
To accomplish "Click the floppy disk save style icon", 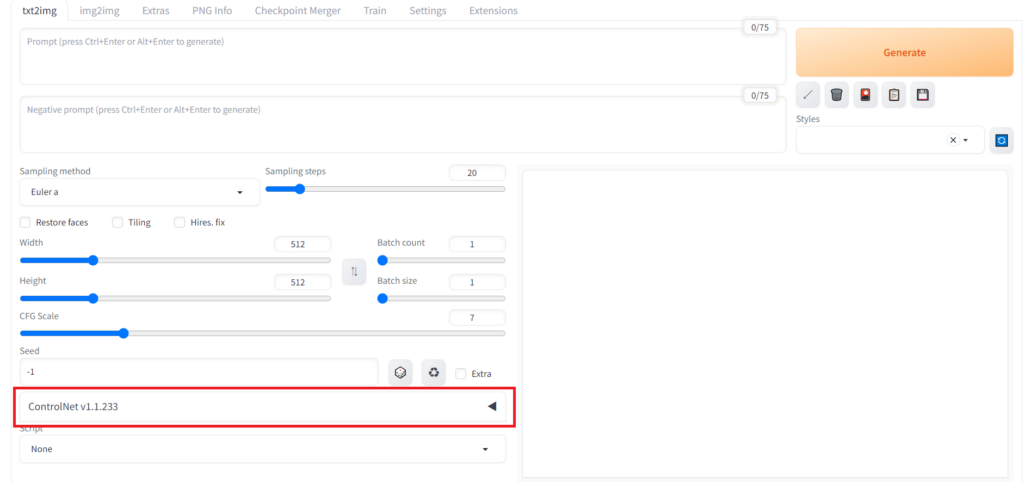I will (922, 95).
